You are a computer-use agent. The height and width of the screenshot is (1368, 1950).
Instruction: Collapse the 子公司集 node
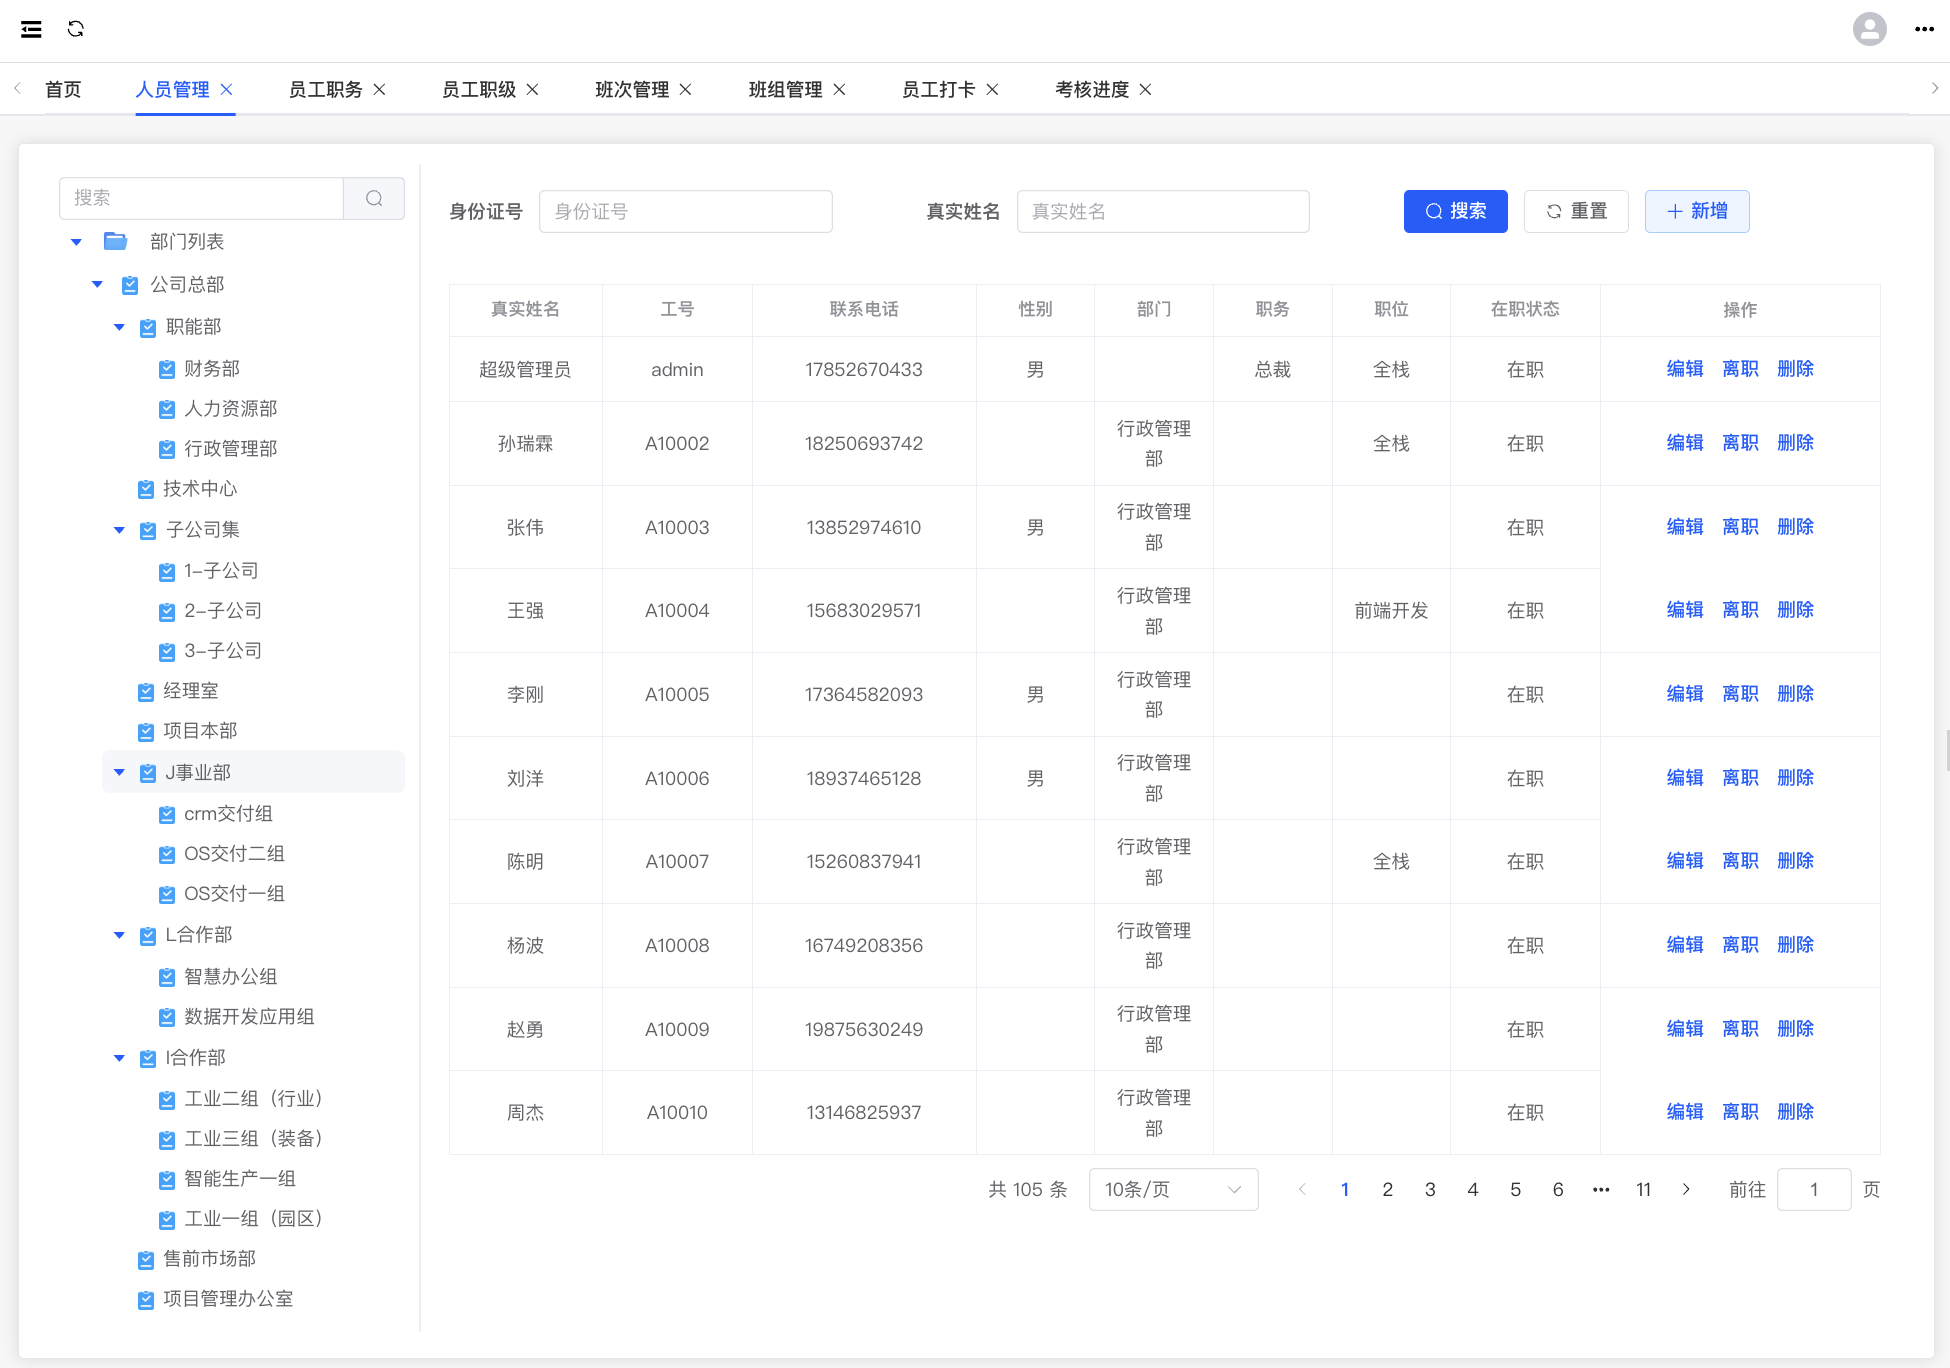[x=119, y=530]
